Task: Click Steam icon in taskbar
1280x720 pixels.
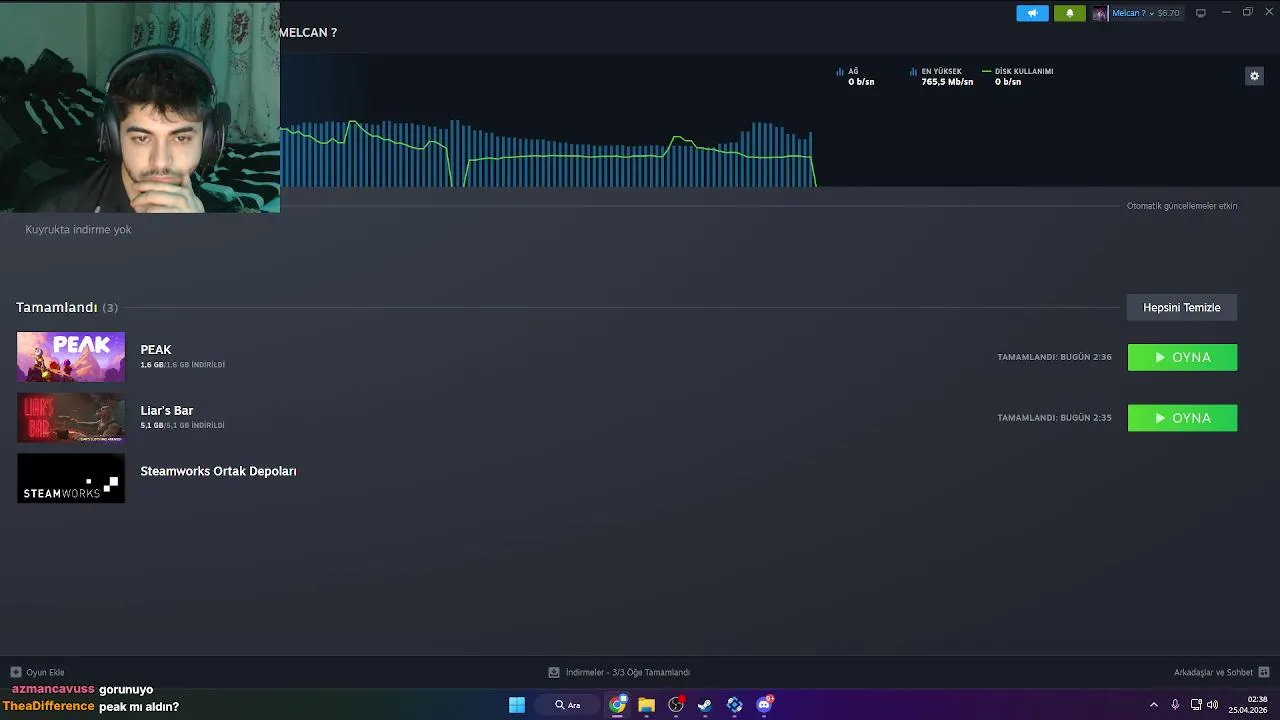Action: [x=705, y=705]
